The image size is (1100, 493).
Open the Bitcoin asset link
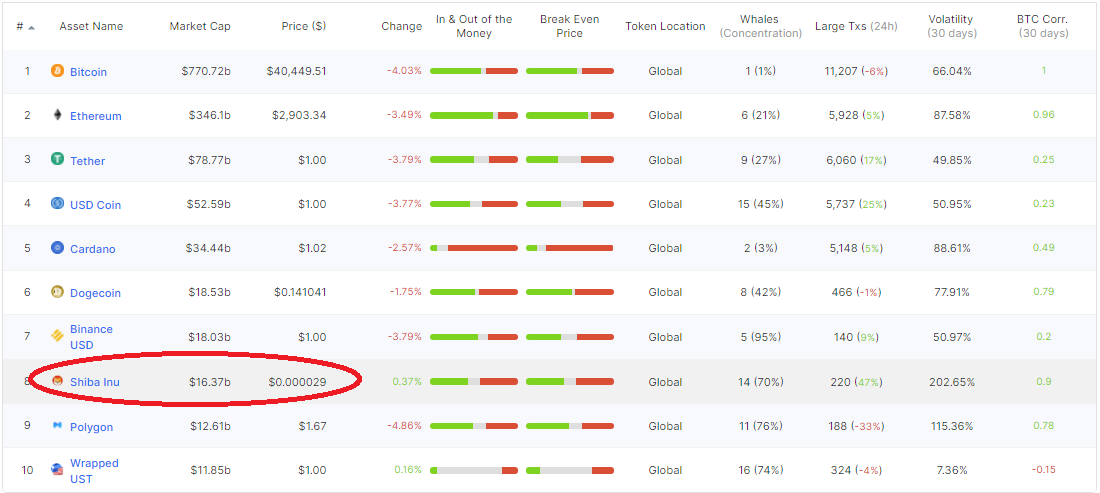(88, 72)
